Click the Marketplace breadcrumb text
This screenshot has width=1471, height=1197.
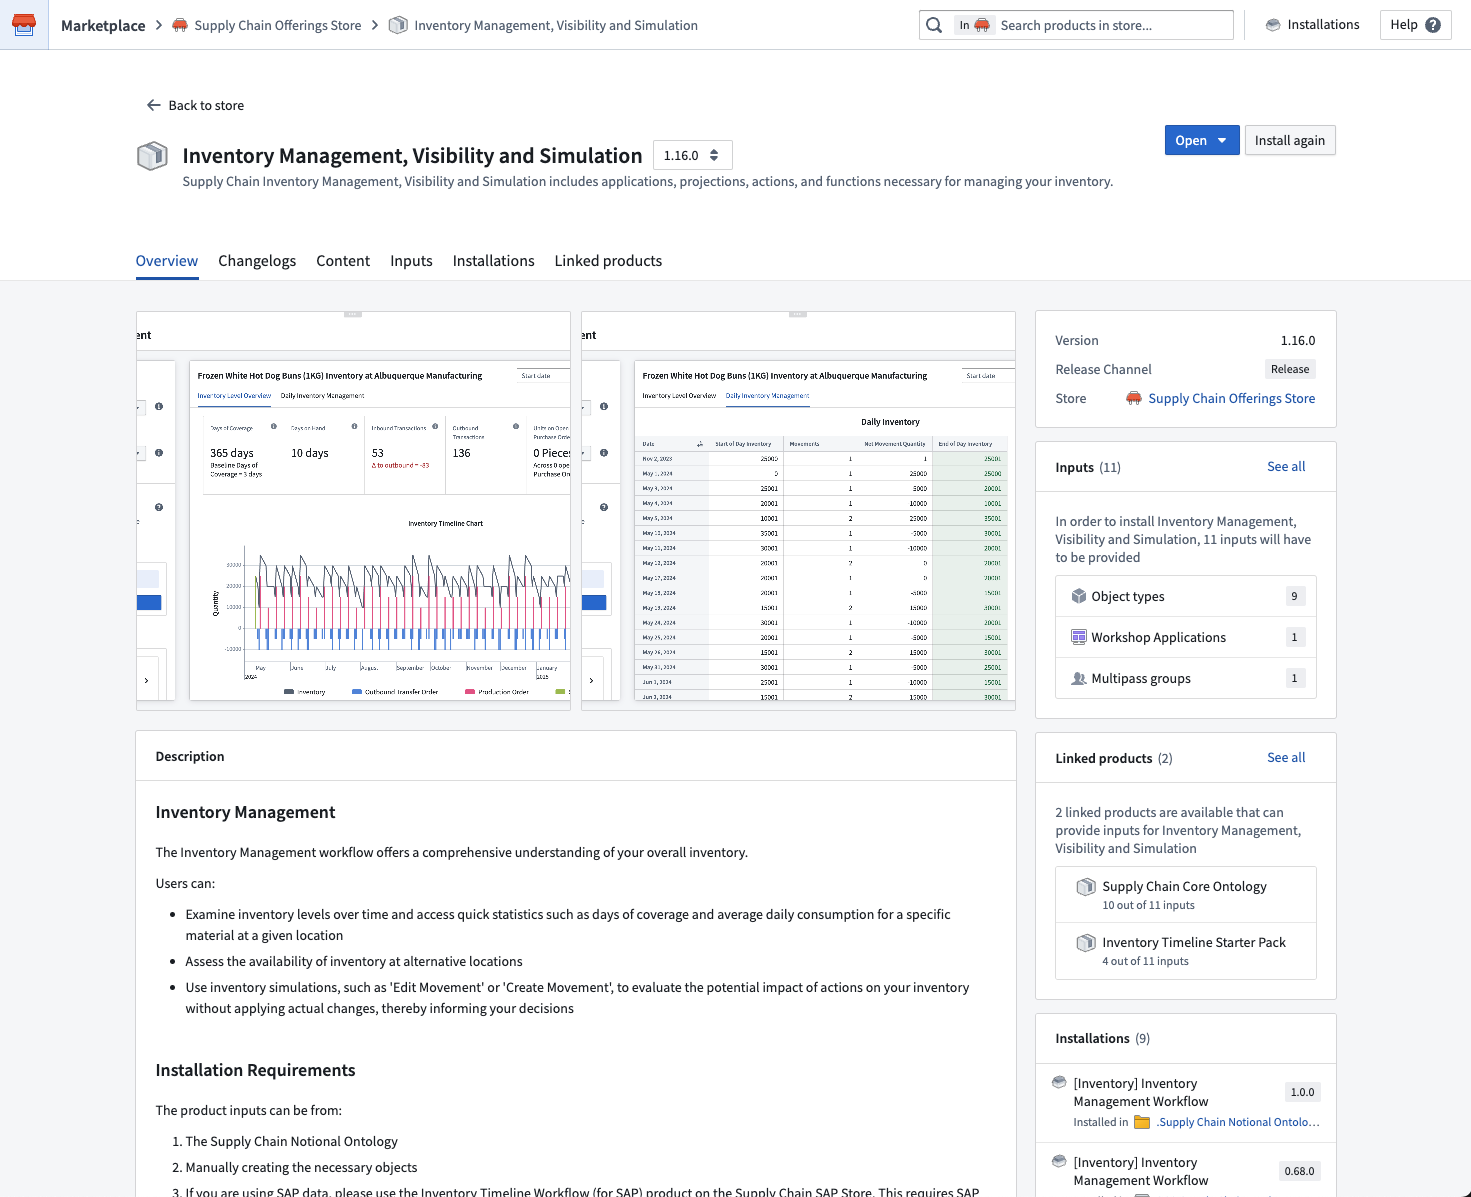click(x=103, y=25)
